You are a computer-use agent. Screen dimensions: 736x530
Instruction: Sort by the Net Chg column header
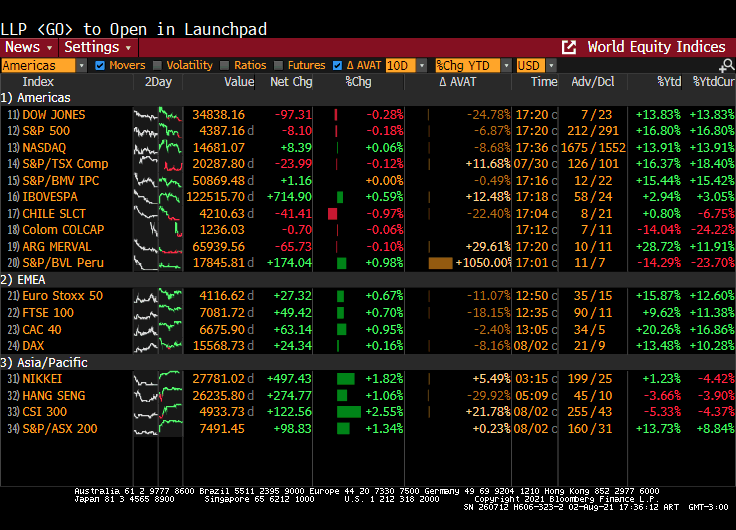(291, 82)
